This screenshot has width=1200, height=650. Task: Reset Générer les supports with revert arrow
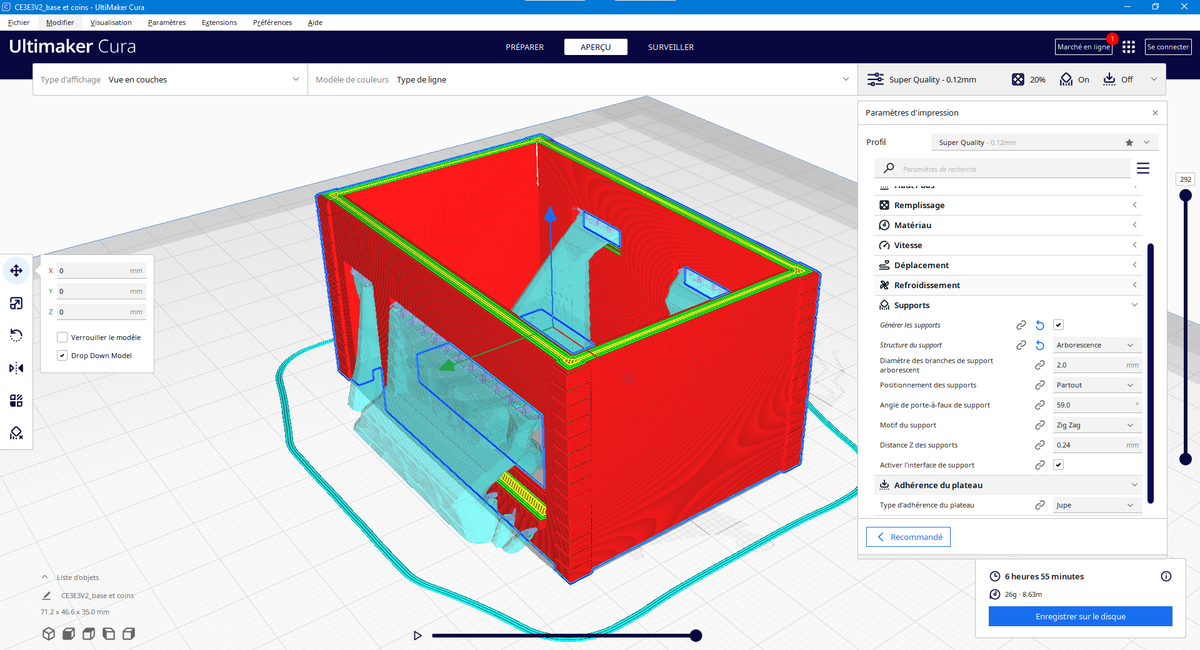click(x=1040, y=325)
